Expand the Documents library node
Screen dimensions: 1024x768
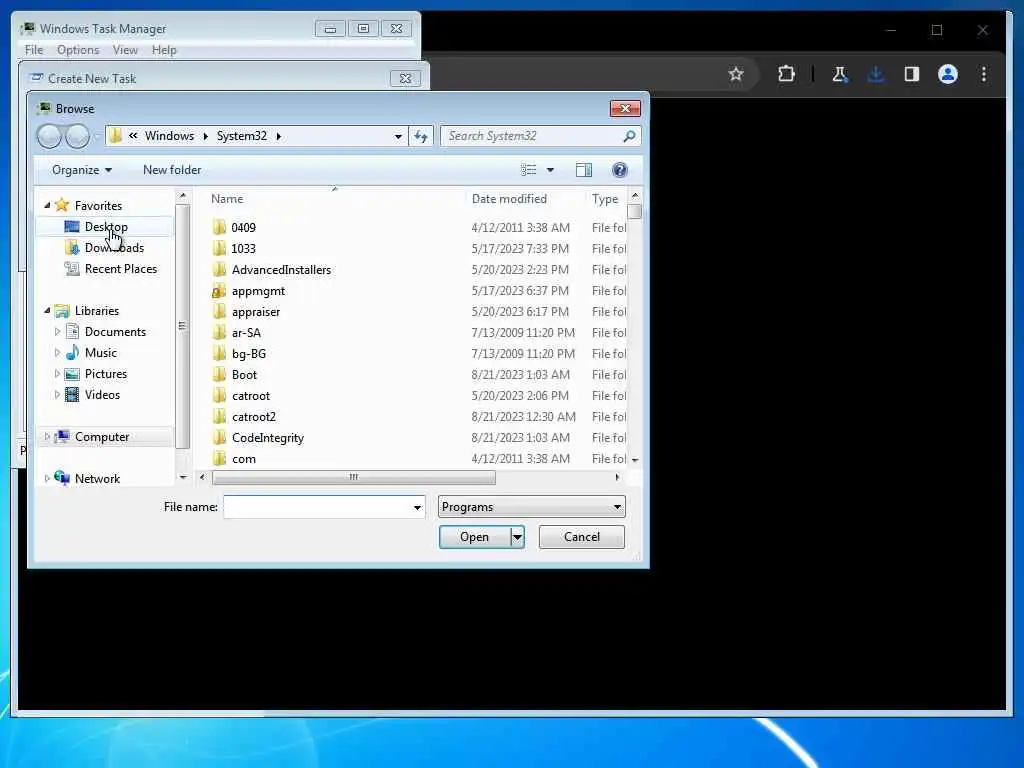(x=57, y=332)
